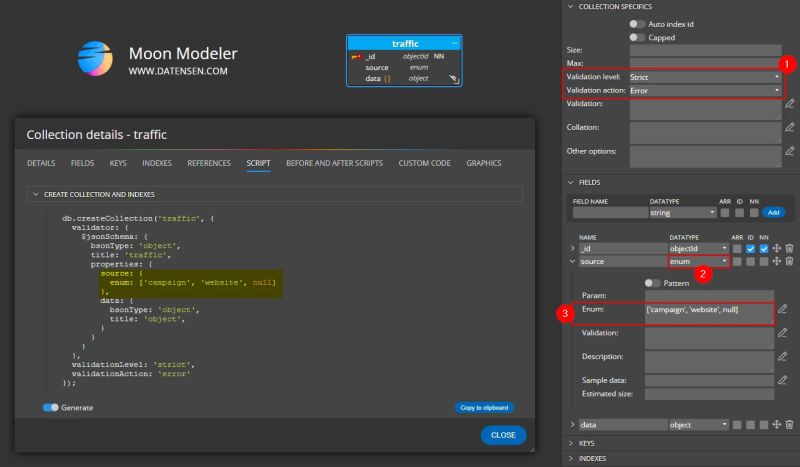This screenshot has height=467, width=800.
Task: Delete the data field with trash icon
Action: tap(789, 425)
